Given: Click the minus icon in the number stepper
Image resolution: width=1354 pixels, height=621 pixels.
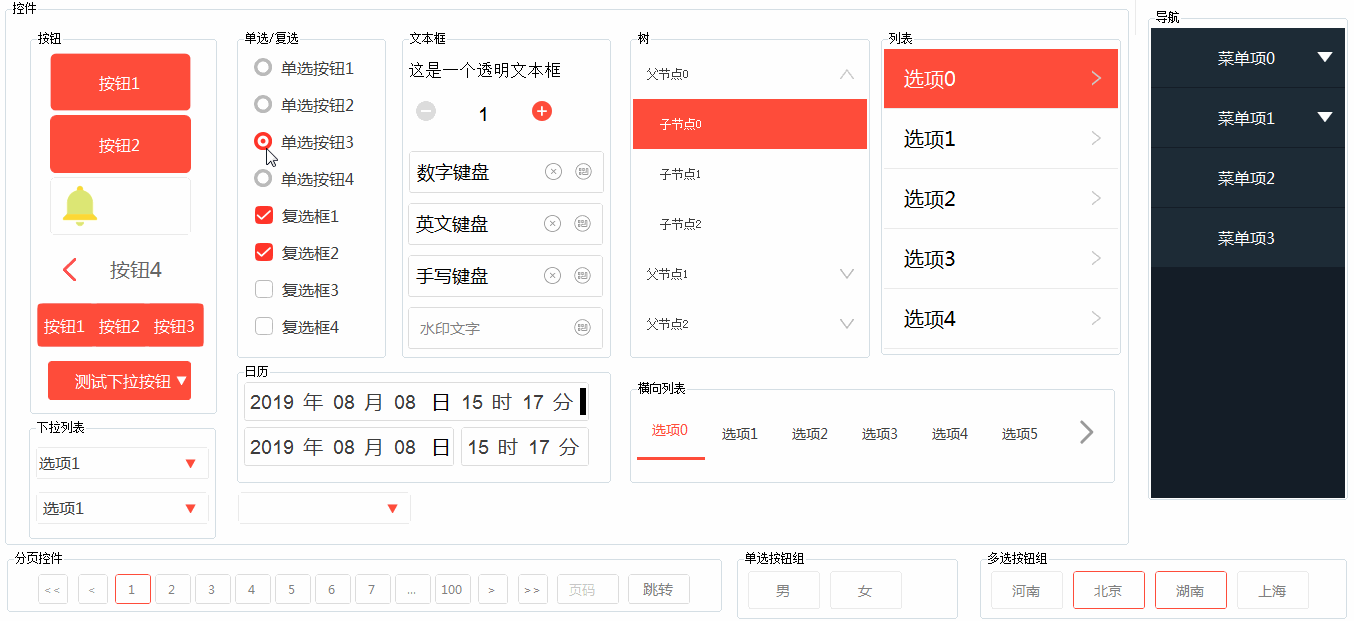Looking at the screenshot, I should click(426, 112).
